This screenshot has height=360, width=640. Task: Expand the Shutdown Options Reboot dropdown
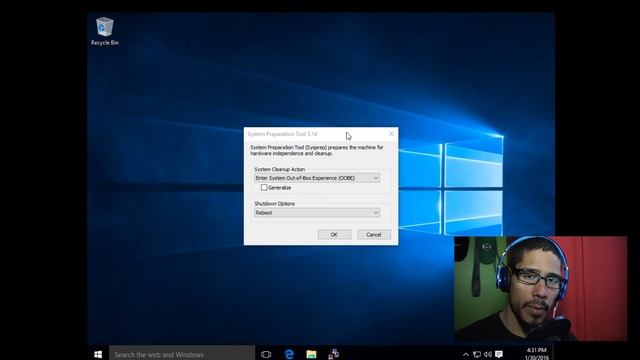[317, 213]
